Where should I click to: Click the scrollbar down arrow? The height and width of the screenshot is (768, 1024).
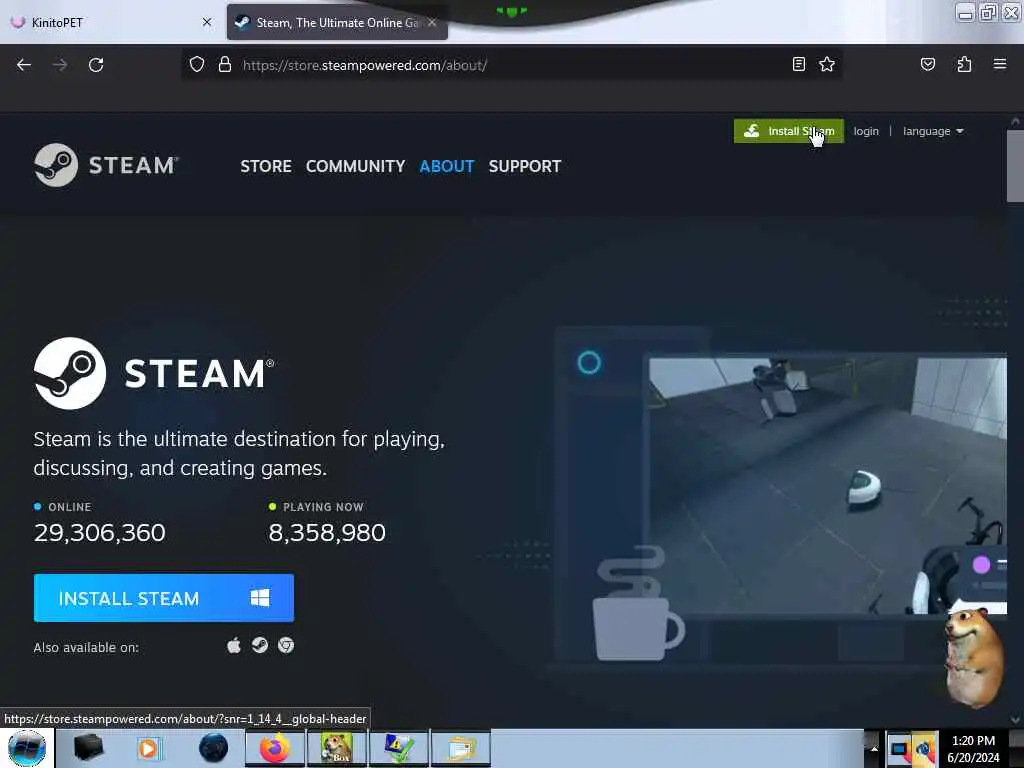point(1015,719)
